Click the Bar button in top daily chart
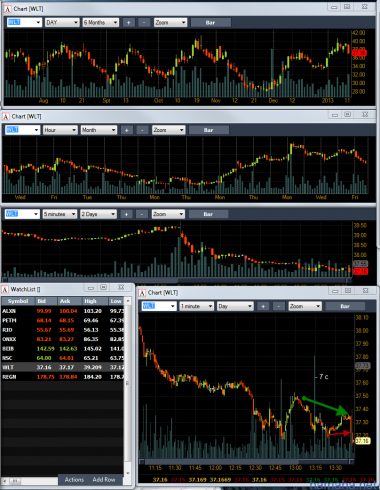This screenshot has height=490, width=380. pyautogui.click(x=210, y=22)
